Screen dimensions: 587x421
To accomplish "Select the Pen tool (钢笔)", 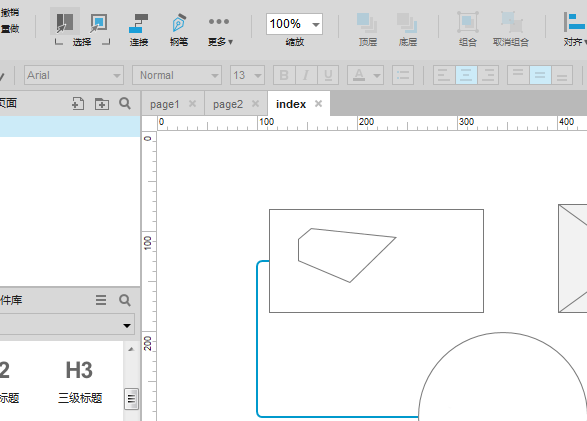I will tap(179, 30).
